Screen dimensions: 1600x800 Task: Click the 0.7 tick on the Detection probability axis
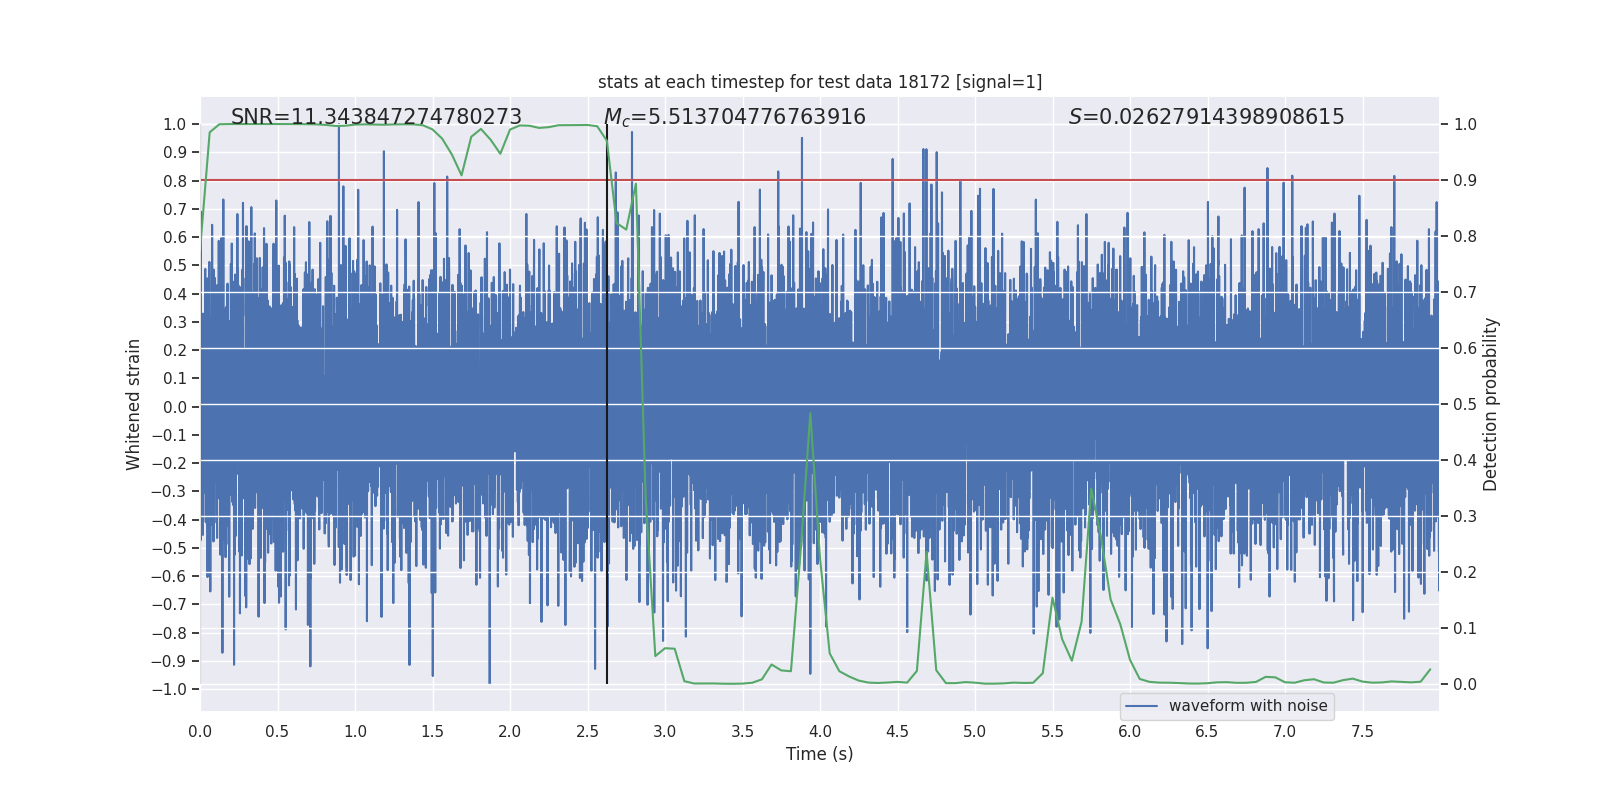point(1465,293)
